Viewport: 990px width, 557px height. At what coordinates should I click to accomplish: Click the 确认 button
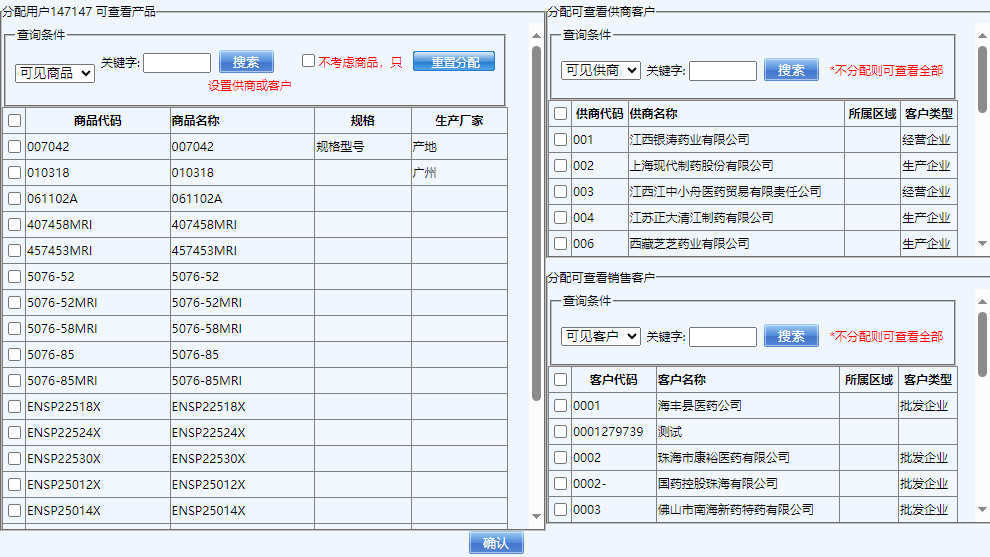(496, 543)
